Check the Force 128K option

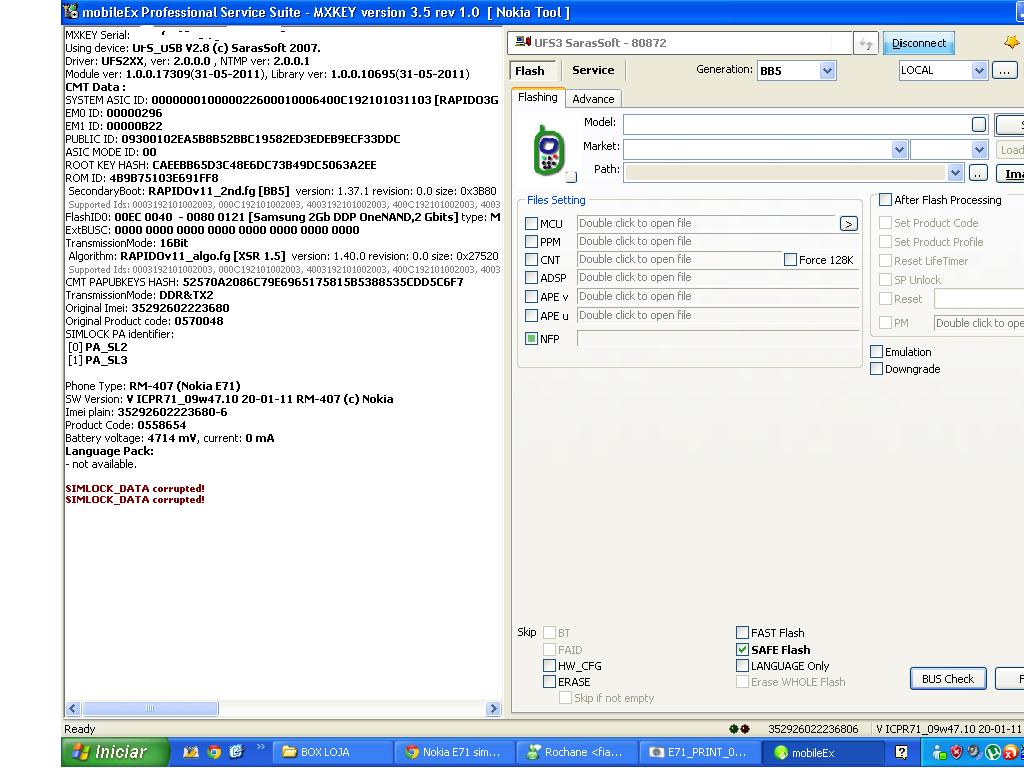[790, 260]
